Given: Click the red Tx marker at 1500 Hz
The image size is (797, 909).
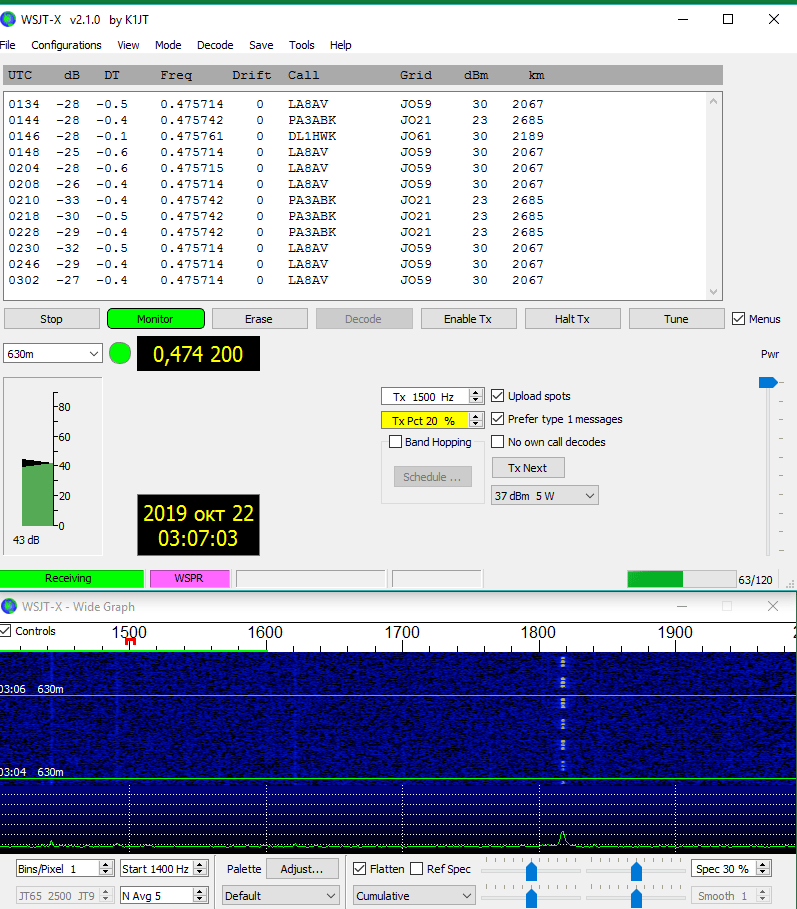Looking at the screenshot, I should (x=130, y=641).
